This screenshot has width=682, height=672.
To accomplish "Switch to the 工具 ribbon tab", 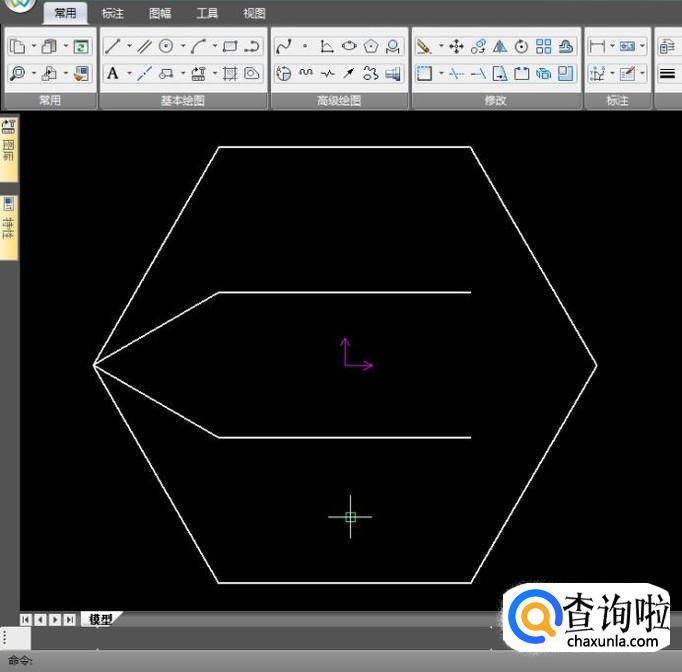I will tap(207, 14).
